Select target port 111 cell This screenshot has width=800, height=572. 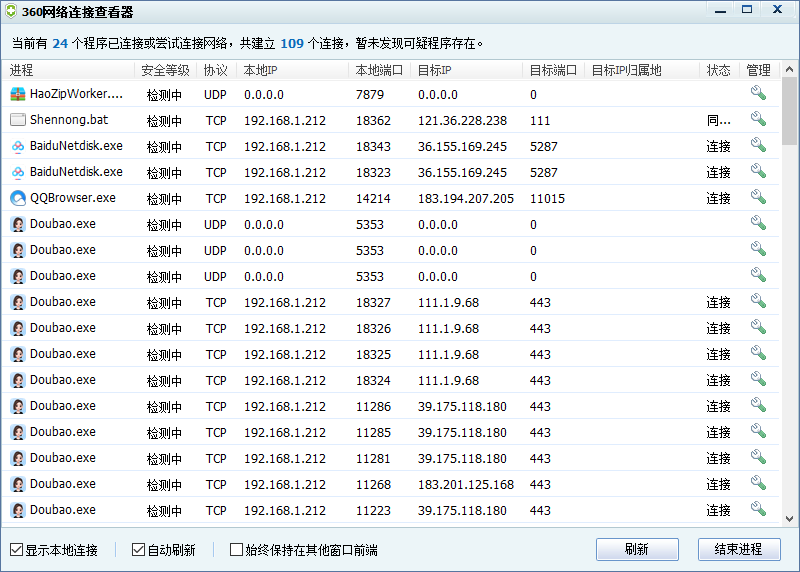point(540,120)
